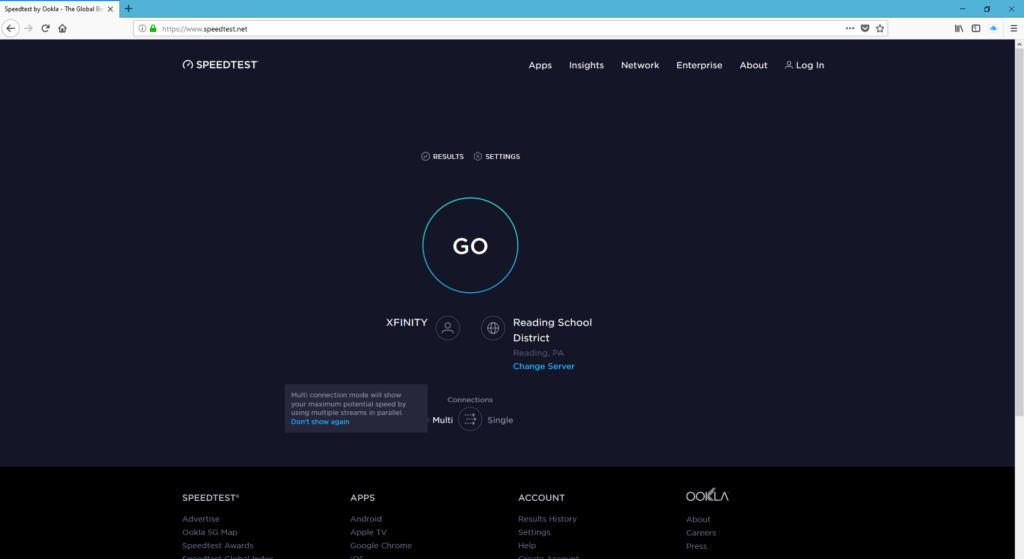Open Google Chrome footer link

[381, 545]
